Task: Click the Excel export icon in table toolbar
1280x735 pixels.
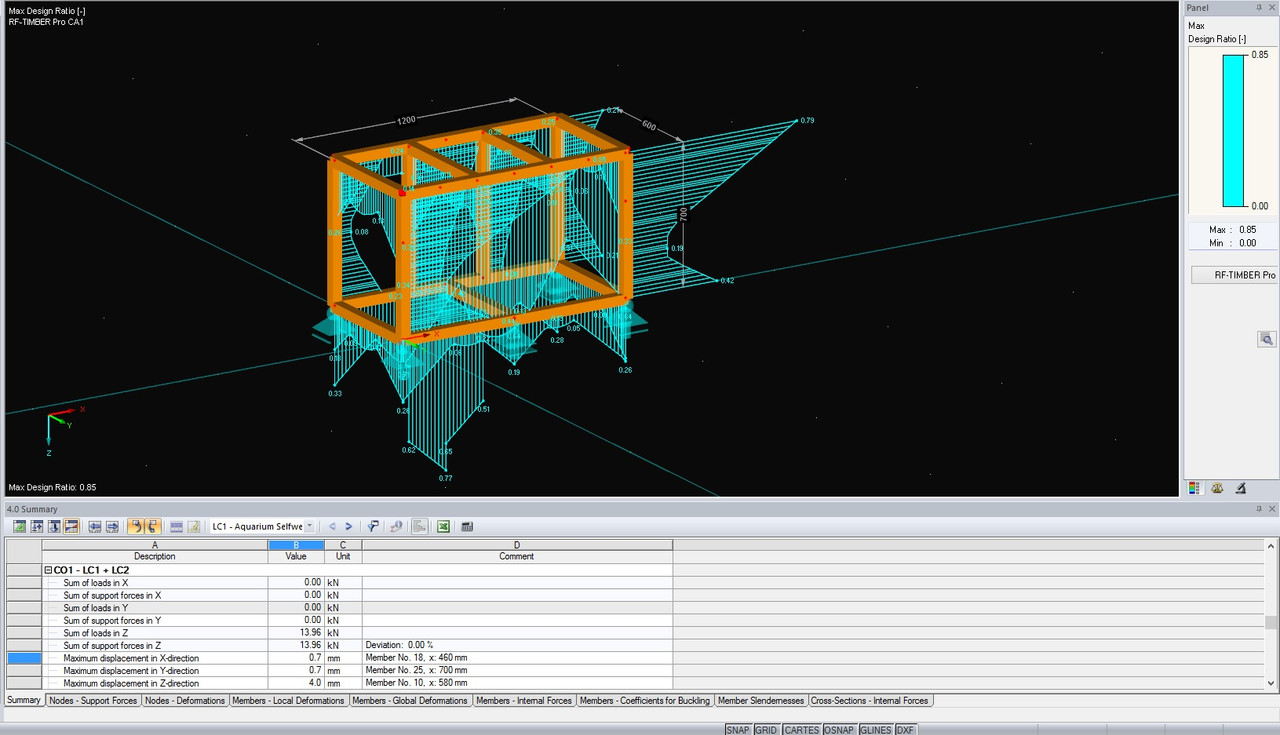Action: (x=443, y=526)
